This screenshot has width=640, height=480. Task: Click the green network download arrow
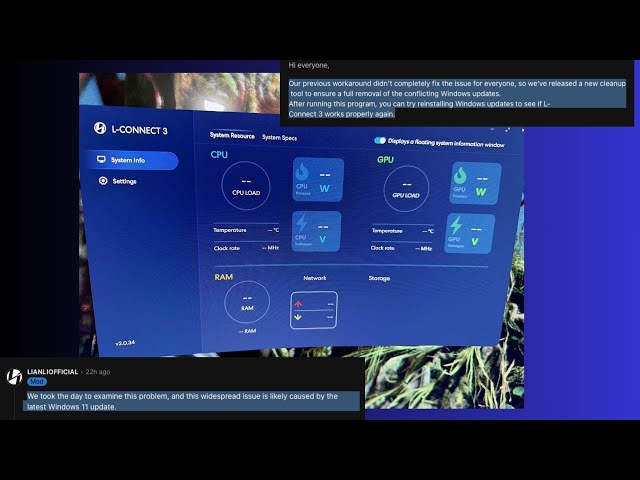298,317
